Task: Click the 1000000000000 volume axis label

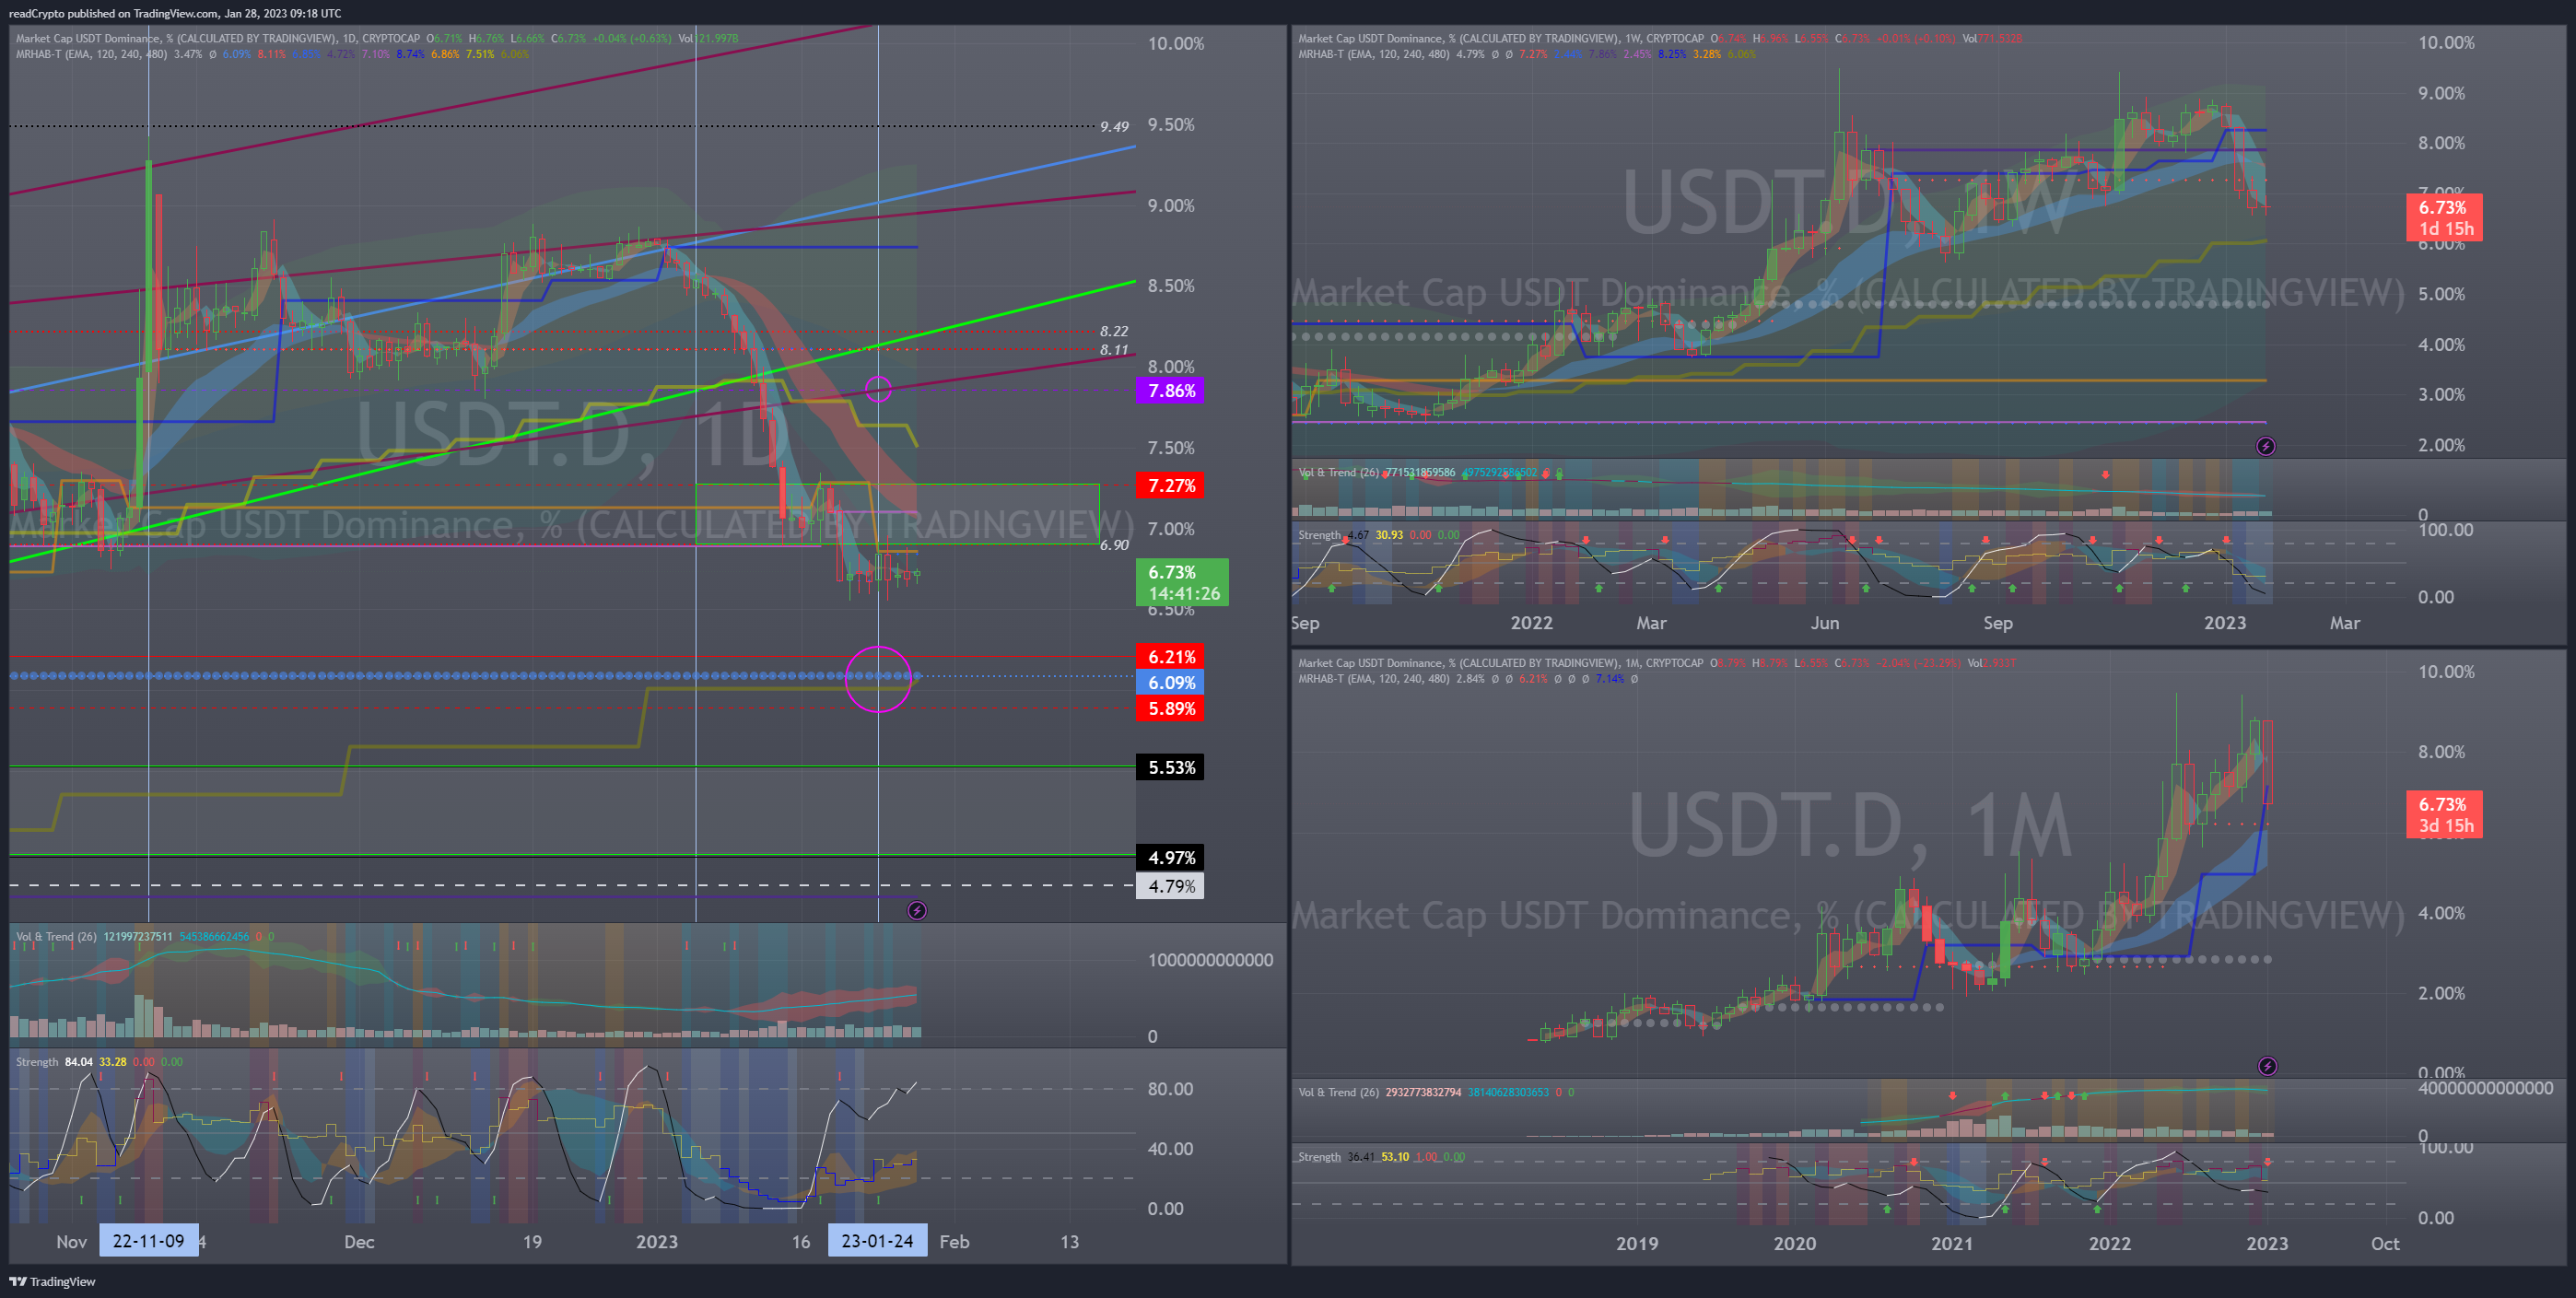Action: pyautogui.click(x=1210, y=960)
